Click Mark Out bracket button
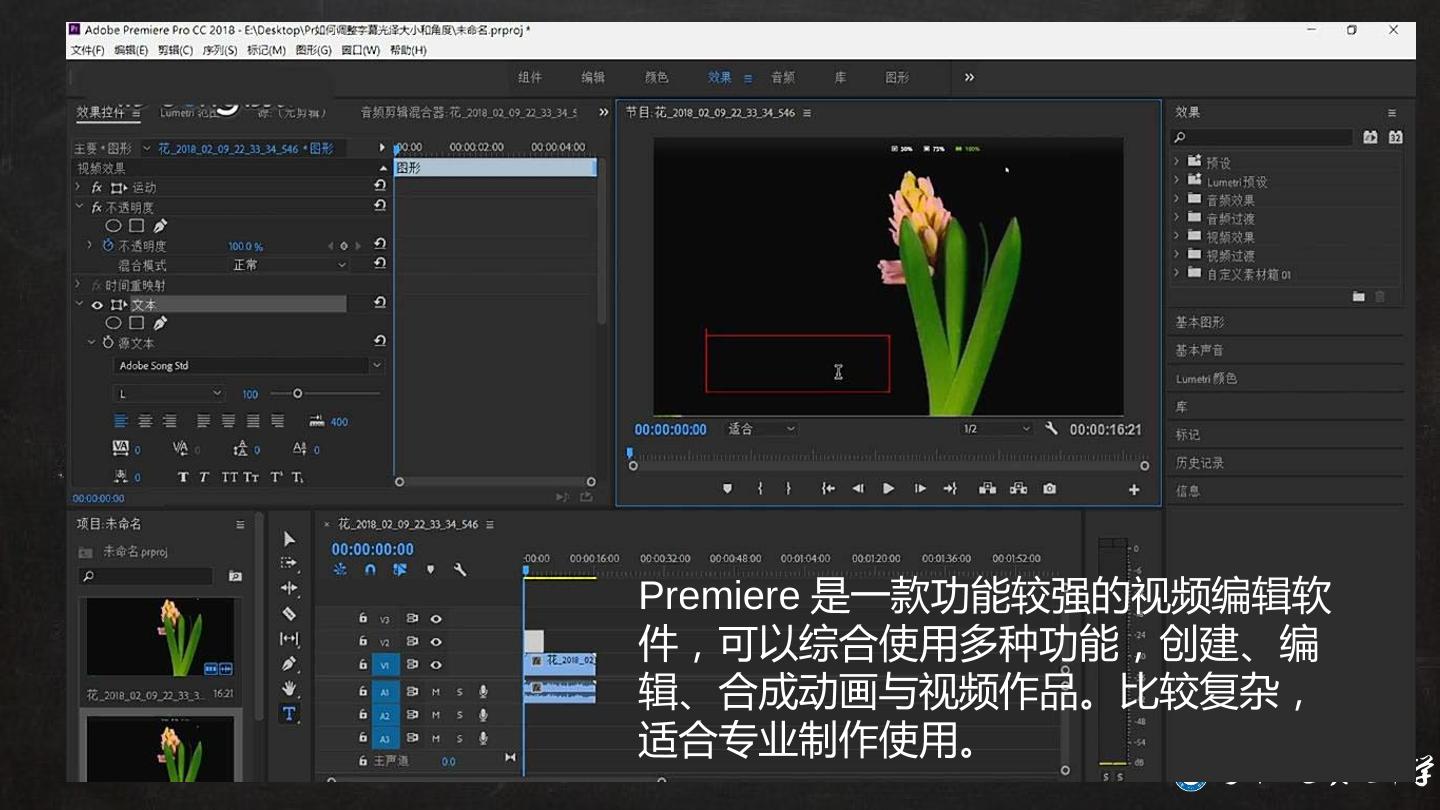Screen dimensions: 1440x810 788,489
